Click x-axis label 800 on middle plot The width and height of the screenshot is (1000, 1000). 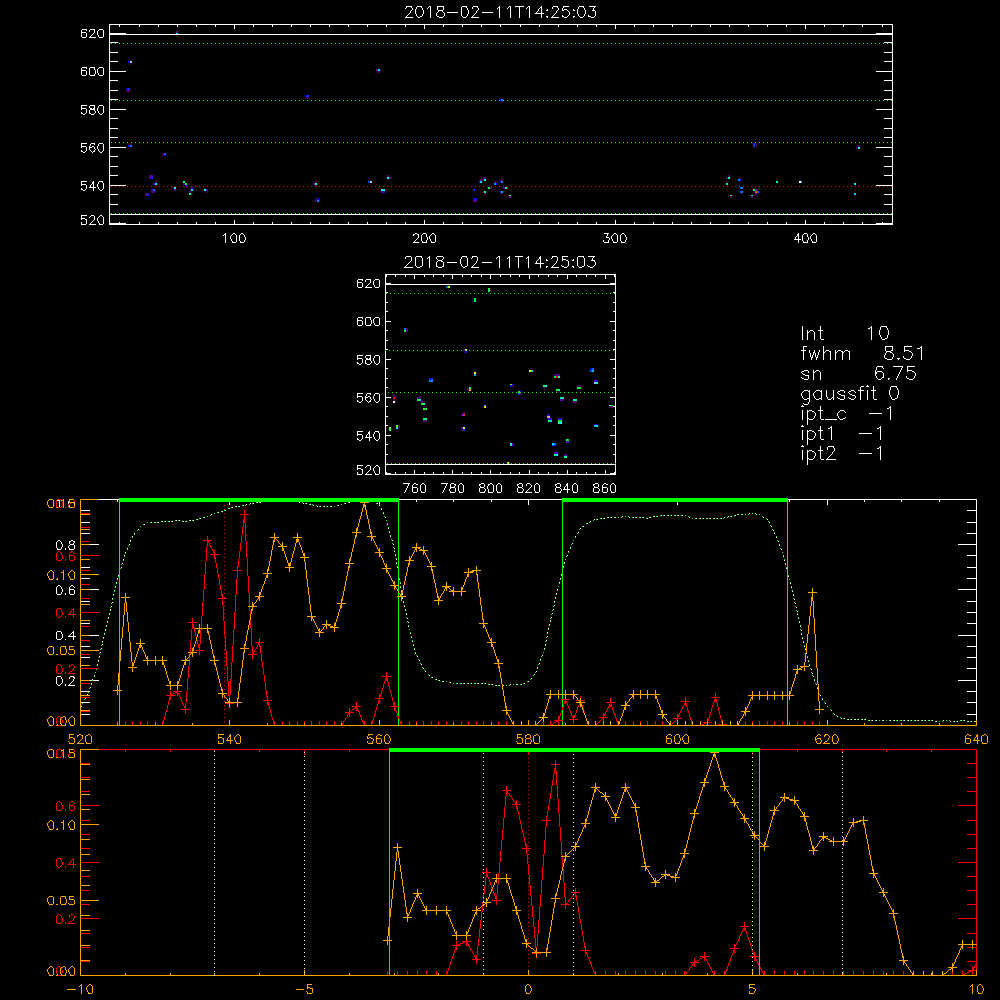pos(490,489)
